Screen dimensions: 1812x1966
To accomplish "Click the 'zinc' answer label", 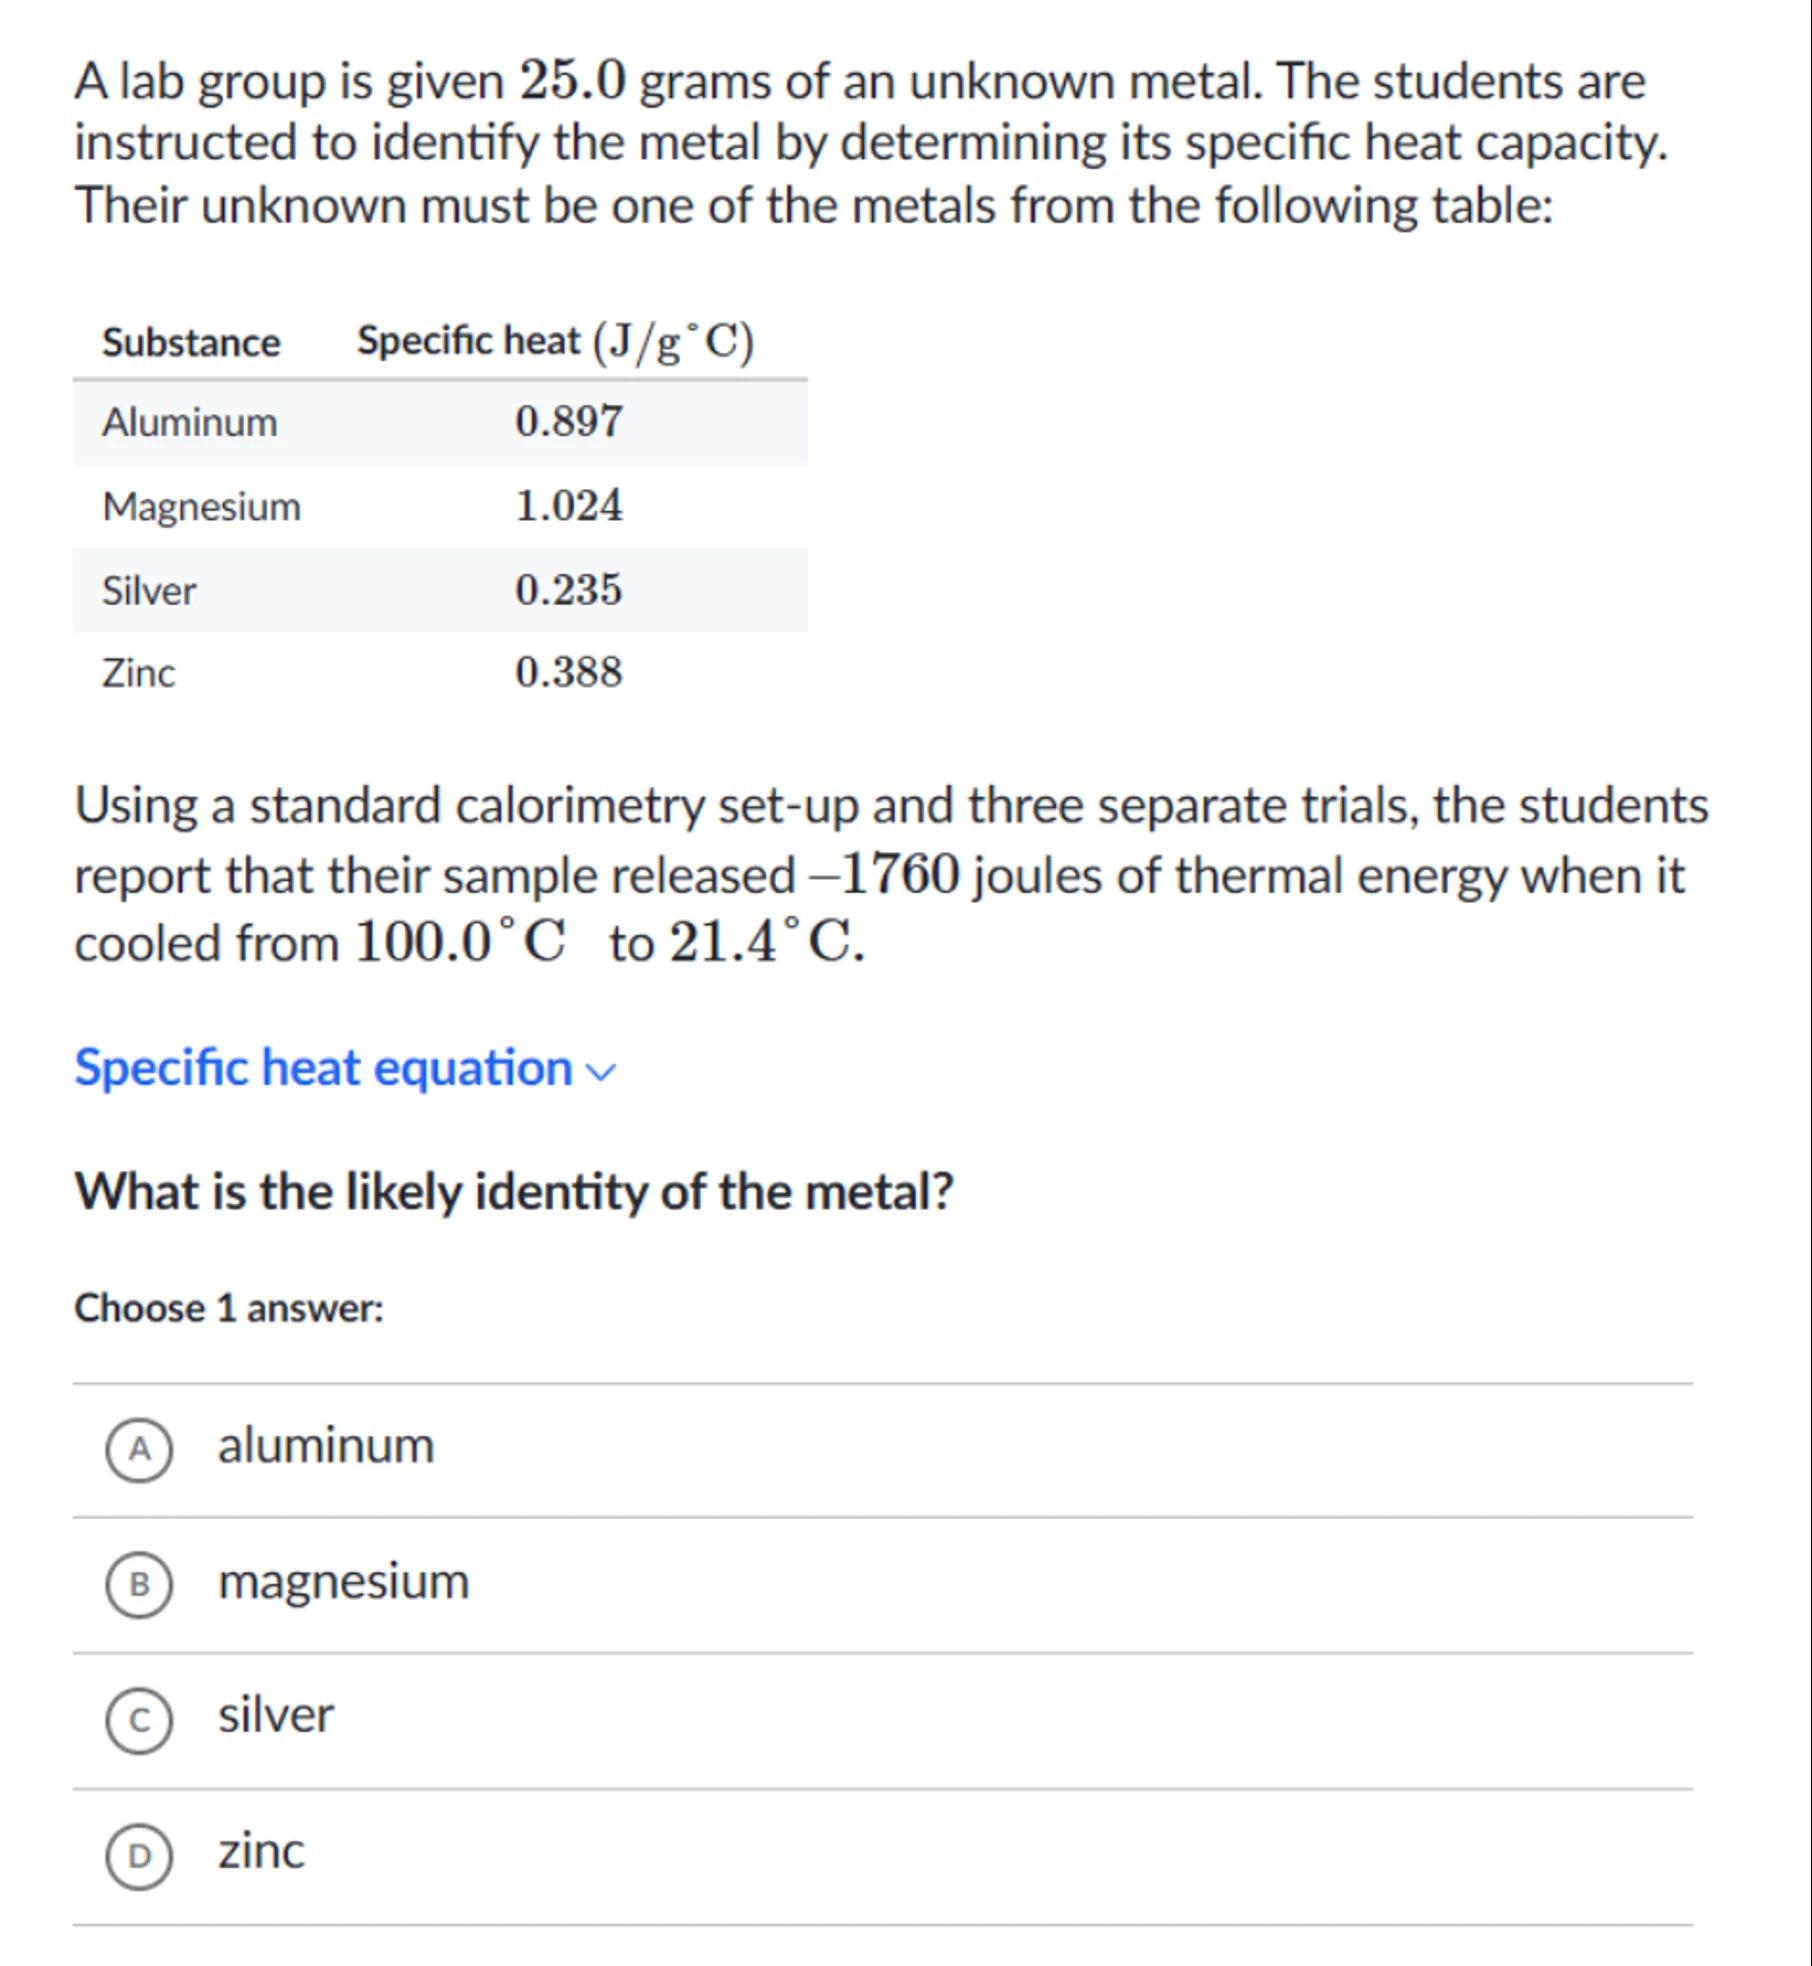I will coord(261,1851).
